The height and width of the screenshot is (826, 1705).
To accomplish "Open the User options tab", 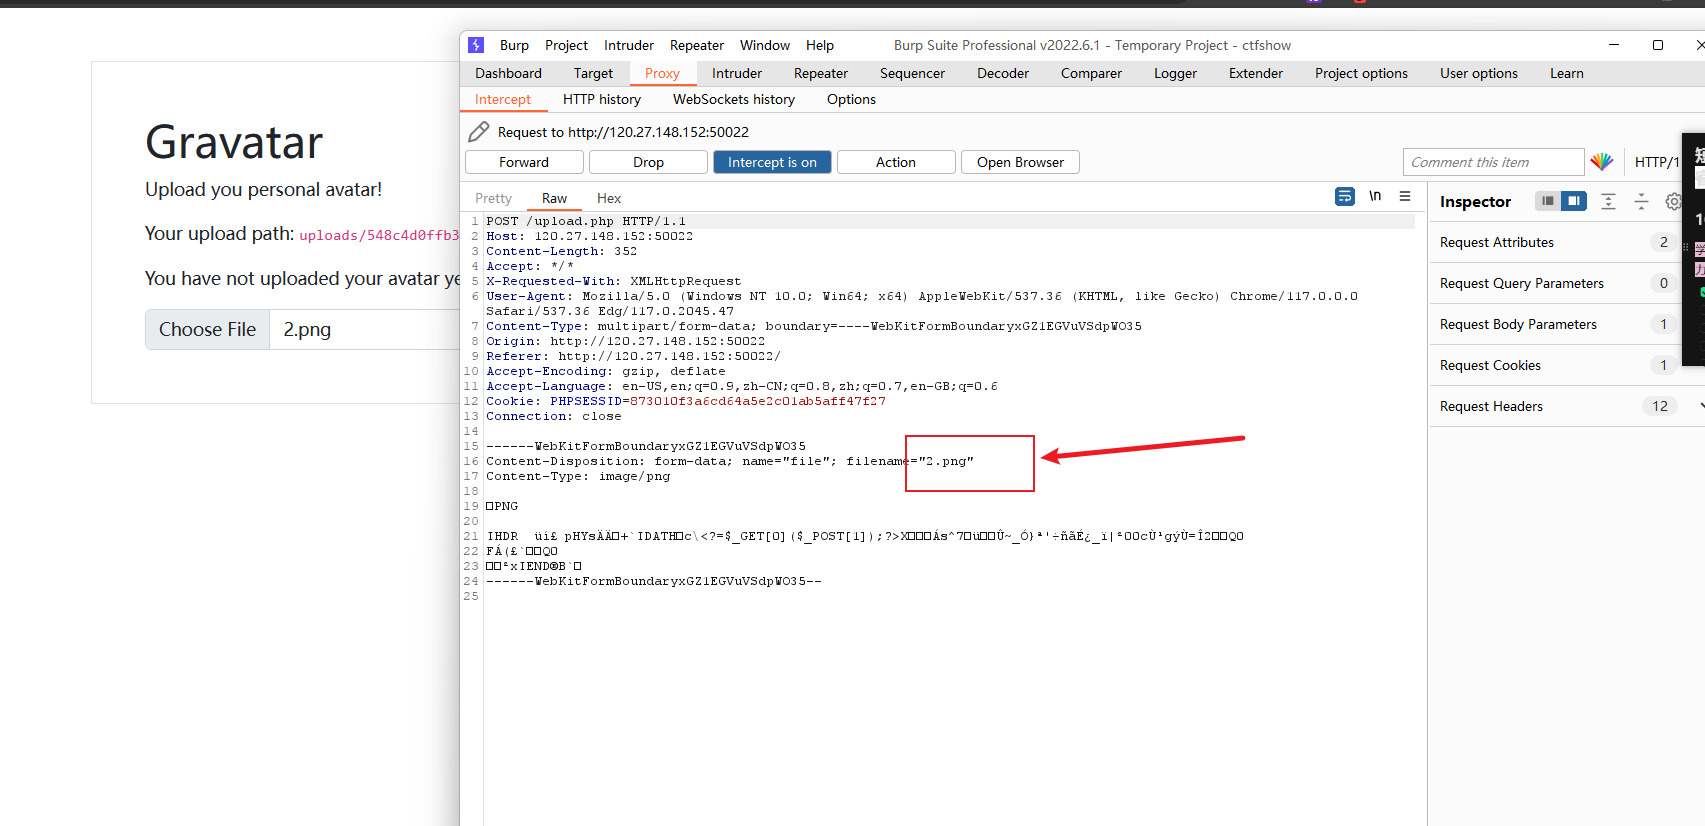I will (x=1479, y=73).
